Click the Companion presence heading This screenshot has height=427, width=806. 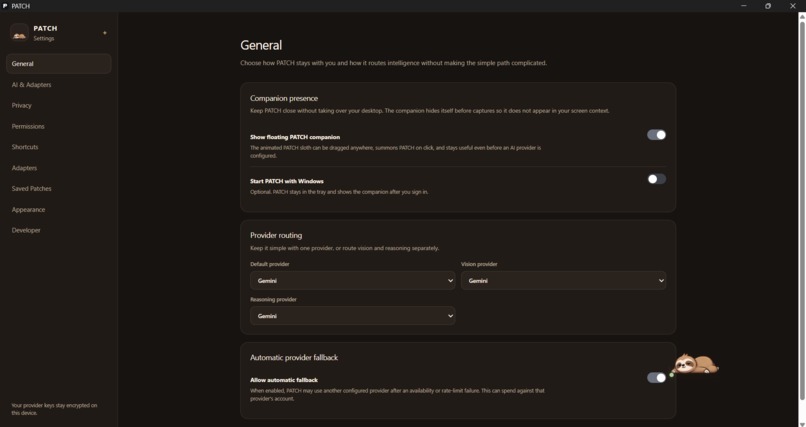284,98
